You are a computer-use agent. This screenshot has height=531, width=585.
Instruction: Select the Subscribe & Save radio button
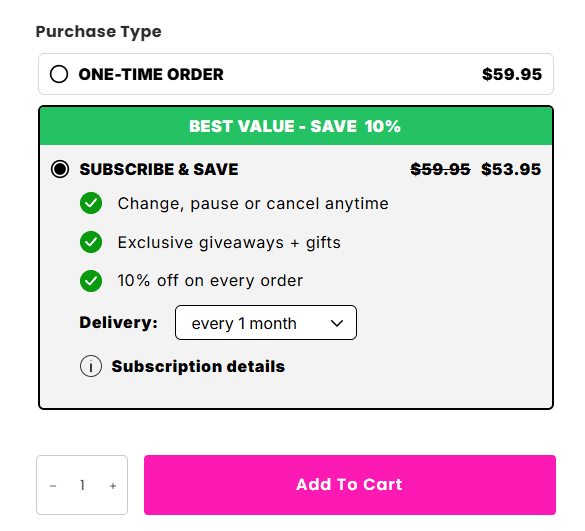60,169
